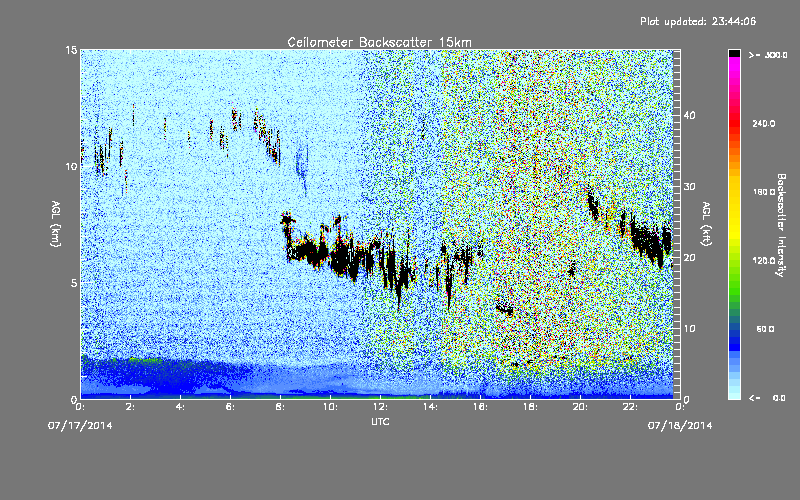This screenshot has height=500, width=800.
Task: Click the "120.0" colorbar label
Action: (764, 260)
